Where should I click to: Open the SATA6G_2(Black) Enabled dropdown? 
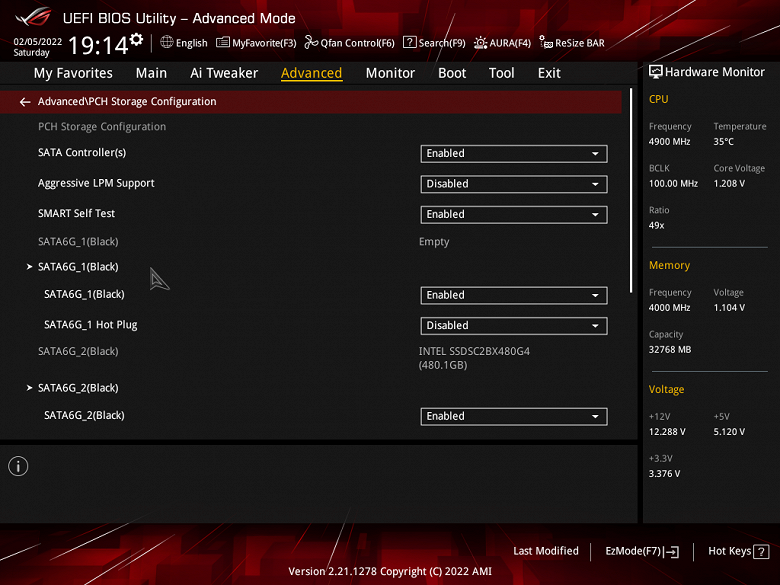point(514,416)
